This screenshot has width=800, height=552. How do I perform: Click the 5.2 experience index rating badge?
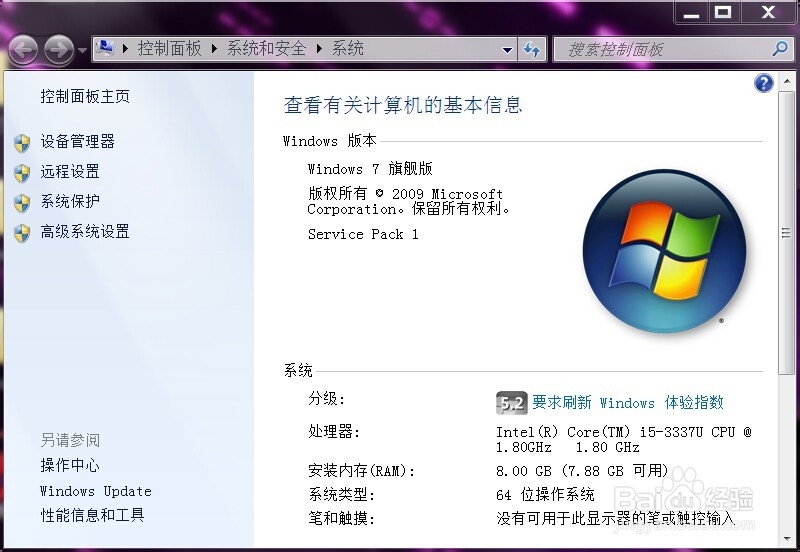pos(511,403)
